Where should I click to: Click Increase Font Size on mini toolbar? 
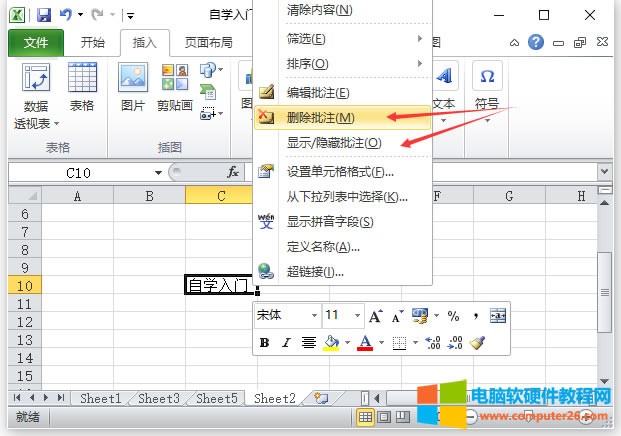pos(375,316)
